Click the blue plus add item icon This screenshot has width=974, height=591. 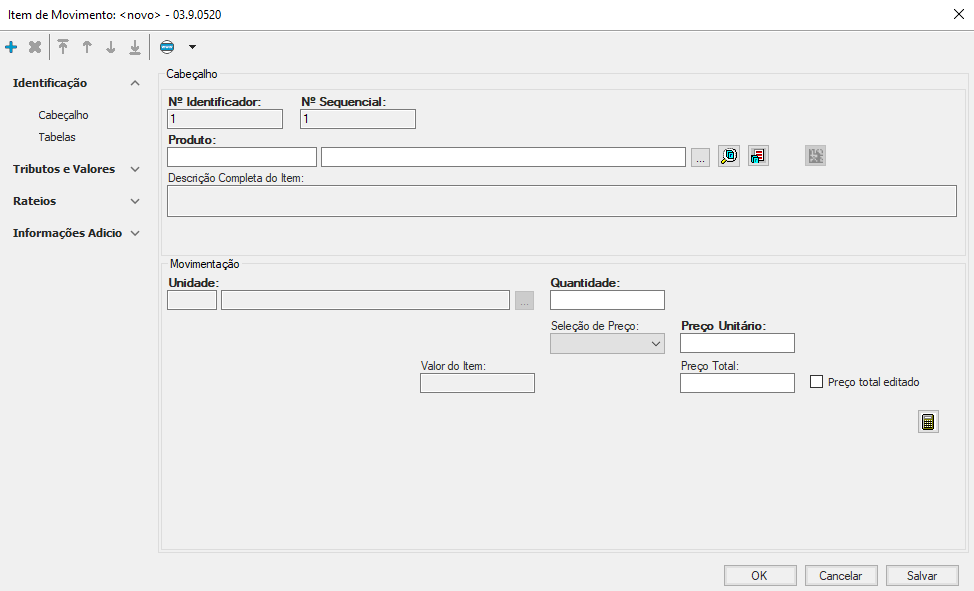(x=11, y=47)
